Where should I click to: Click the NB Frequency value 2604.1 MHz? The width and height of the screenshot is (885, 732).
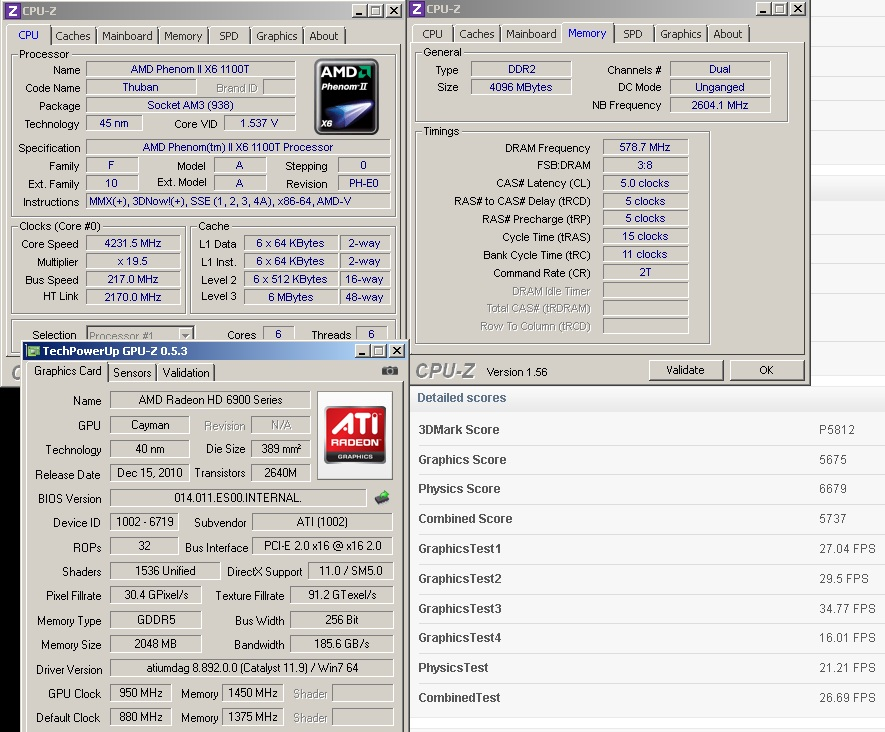click(720, 105)
